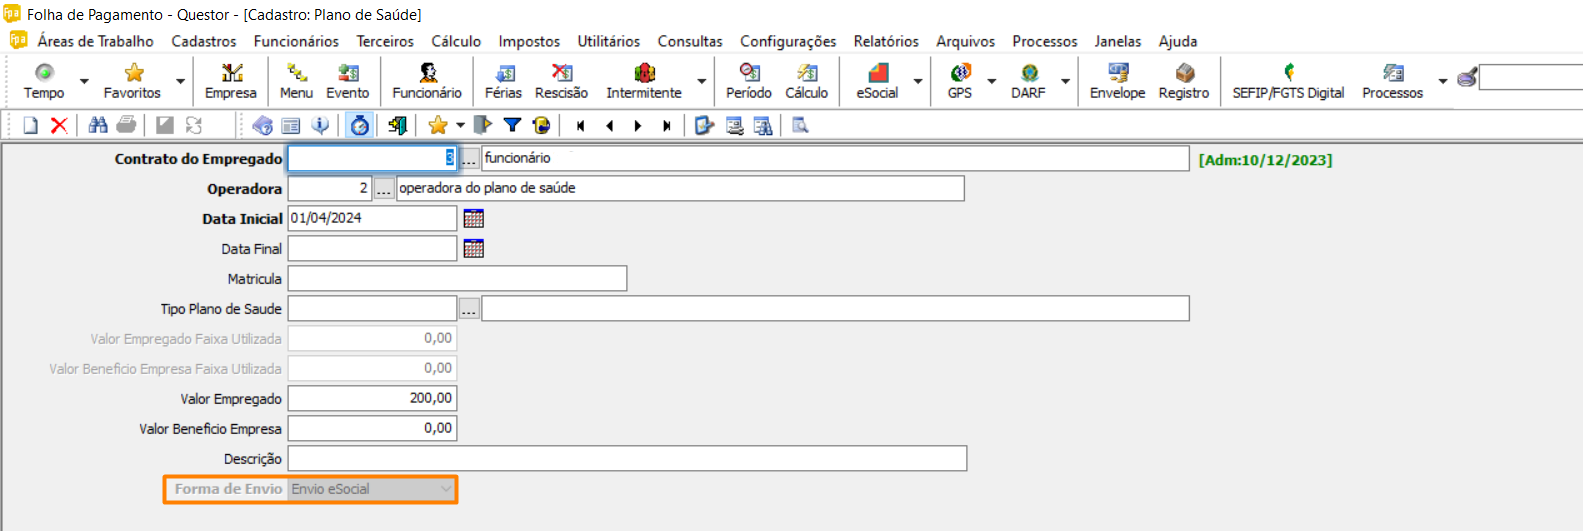The height and width of the screenshot is (531, 1583).
Task: Expand the DARF dropdown arrow
Action: tap(1065, 81)
